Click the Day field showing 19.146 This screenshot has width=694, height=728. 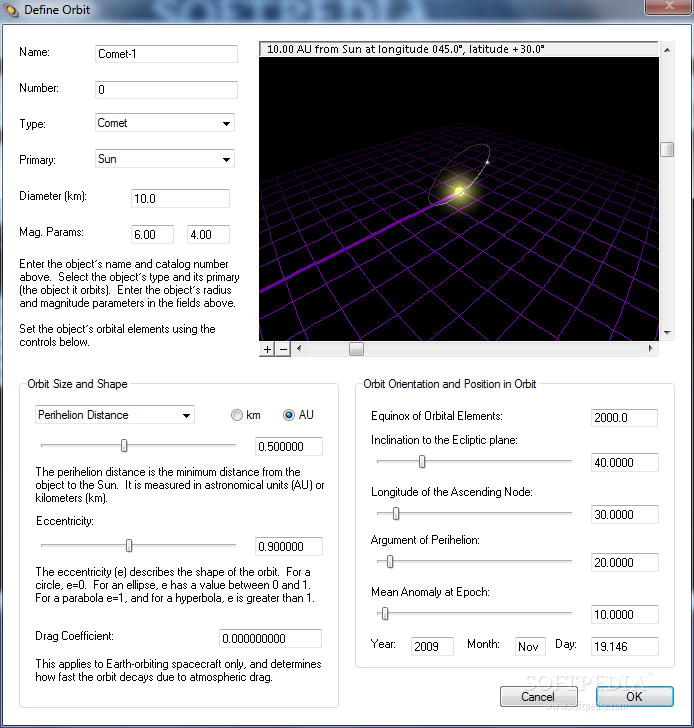624,646
